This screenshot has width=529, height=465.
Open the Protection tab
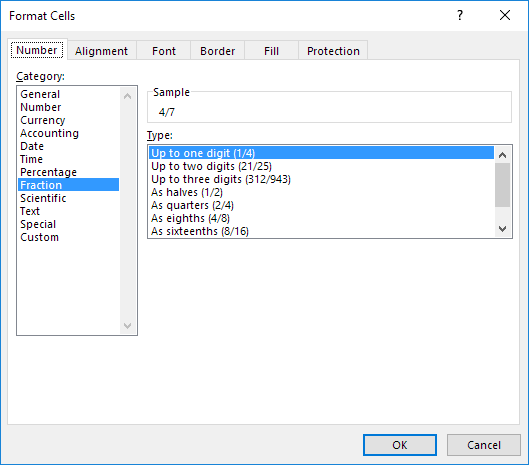[x=333, y=51]
